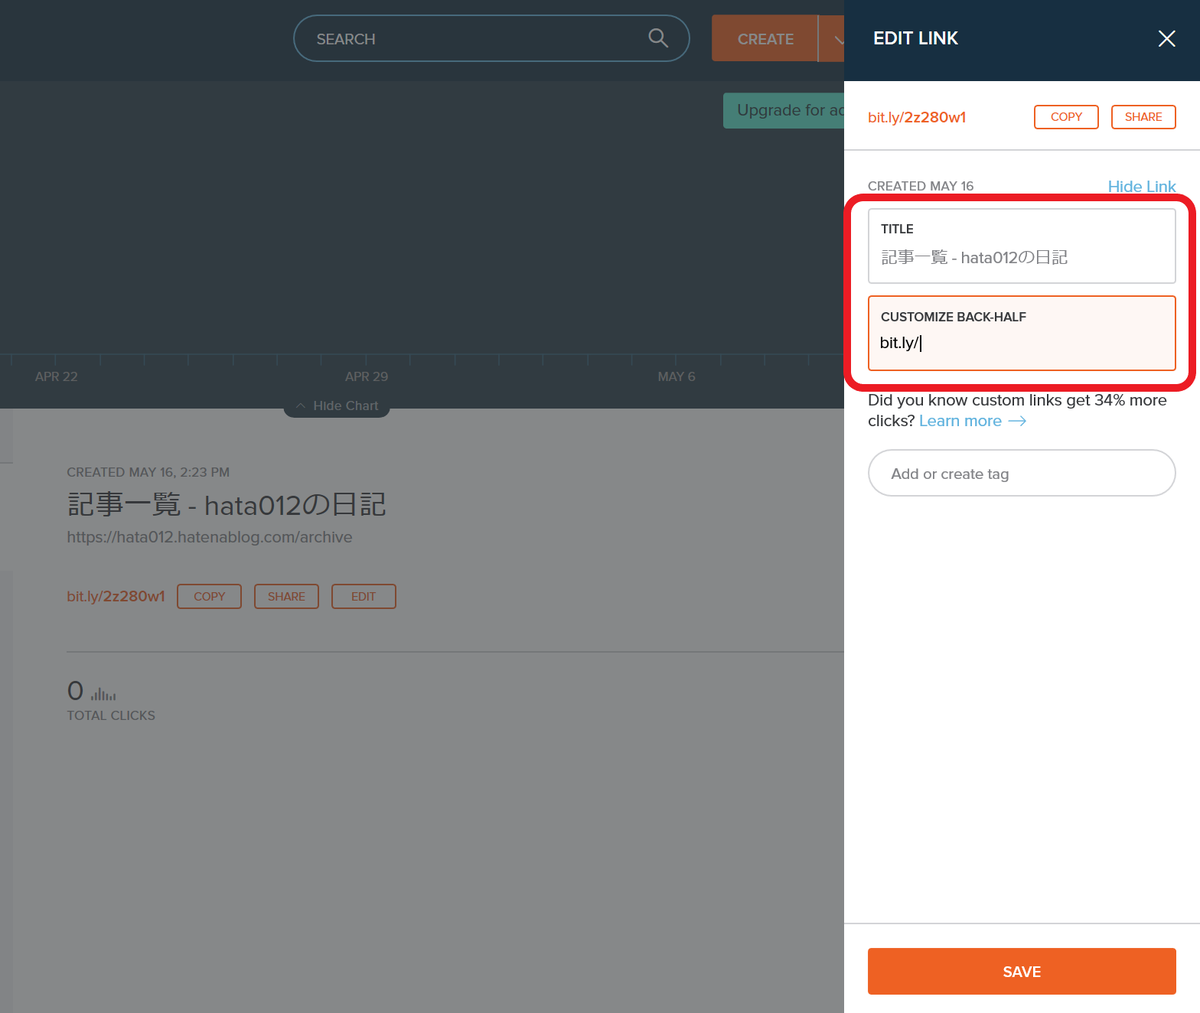The width and height of the screenshot is (1200, 1013).
Task: Click COPY button beside main list link
Action: (x=209, y=596)
